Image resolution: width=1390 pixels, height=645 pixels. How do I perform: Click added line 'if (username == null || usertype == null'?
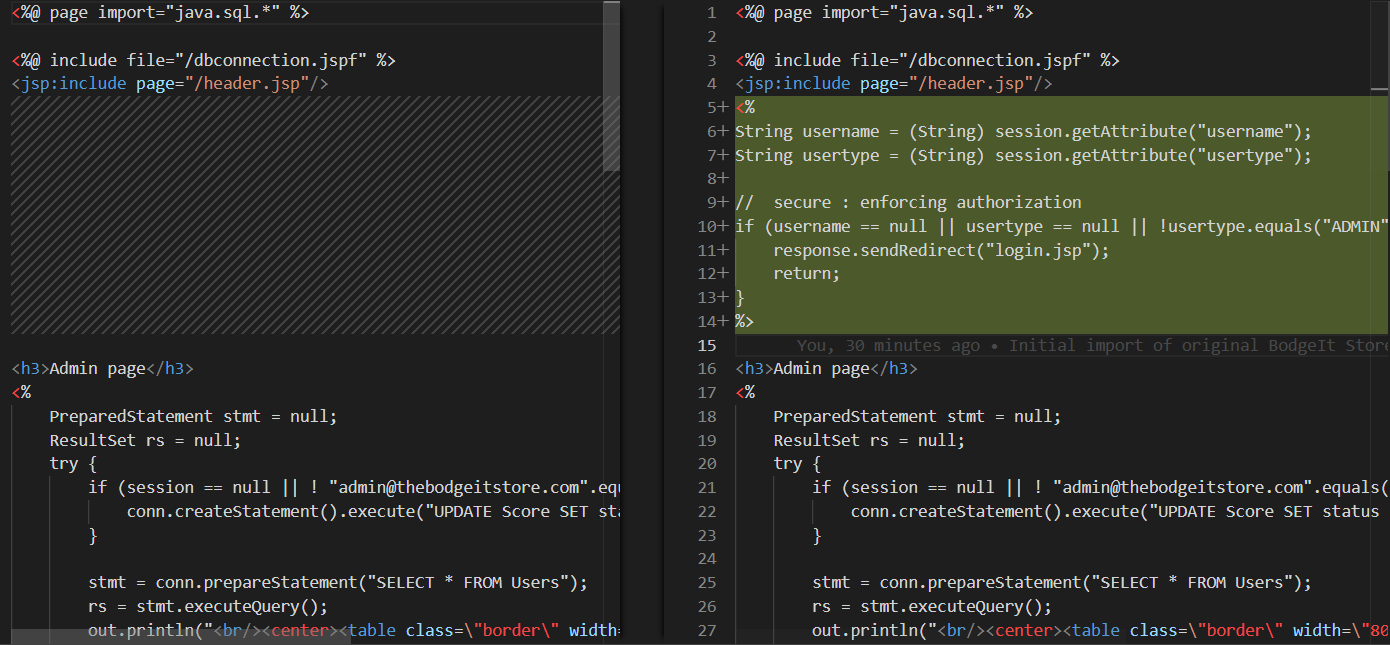(x=1062, y=226)
